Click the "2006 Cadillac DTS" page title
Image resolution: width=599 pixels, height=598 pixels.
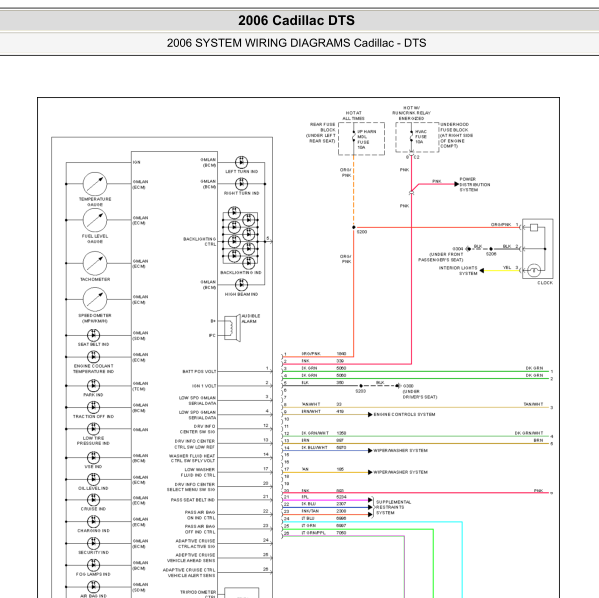click(x=296, y=20)
